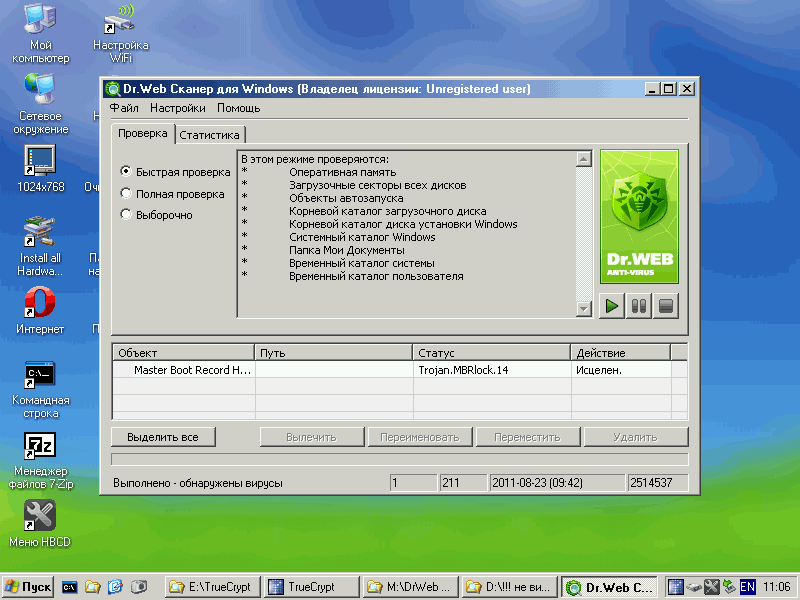Image resolution: width=800 pixels, height=600 pixels.
Task: Stop the scan with the stop button
Action: point(666,306)
